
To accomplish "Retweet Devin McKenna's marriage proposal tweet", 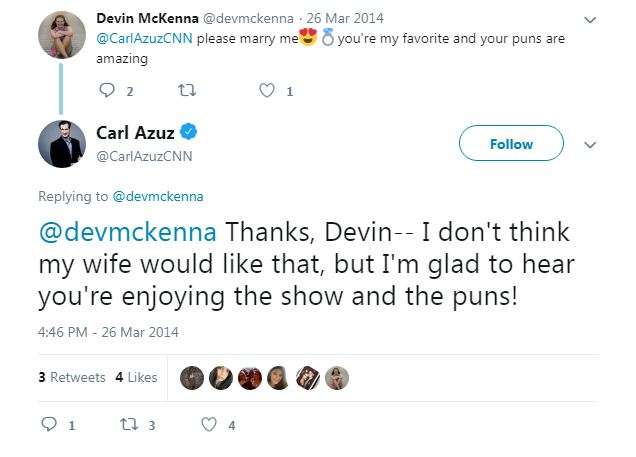I will [x=184, y=91].
